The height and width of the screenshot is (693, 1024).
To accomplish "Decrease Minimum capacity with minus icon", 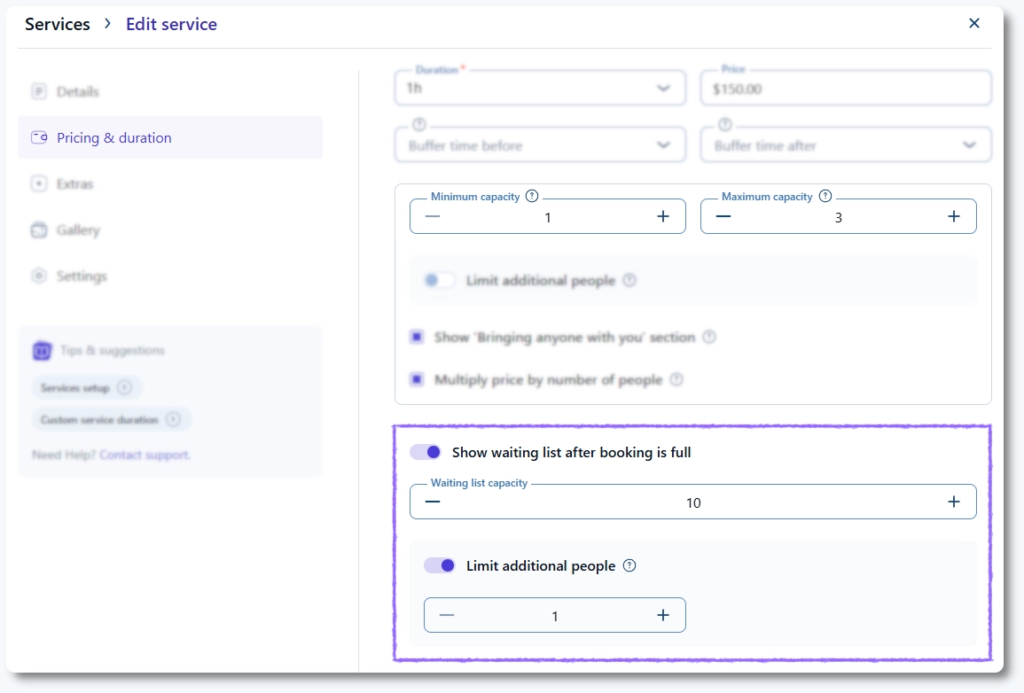I will point(433,217).
